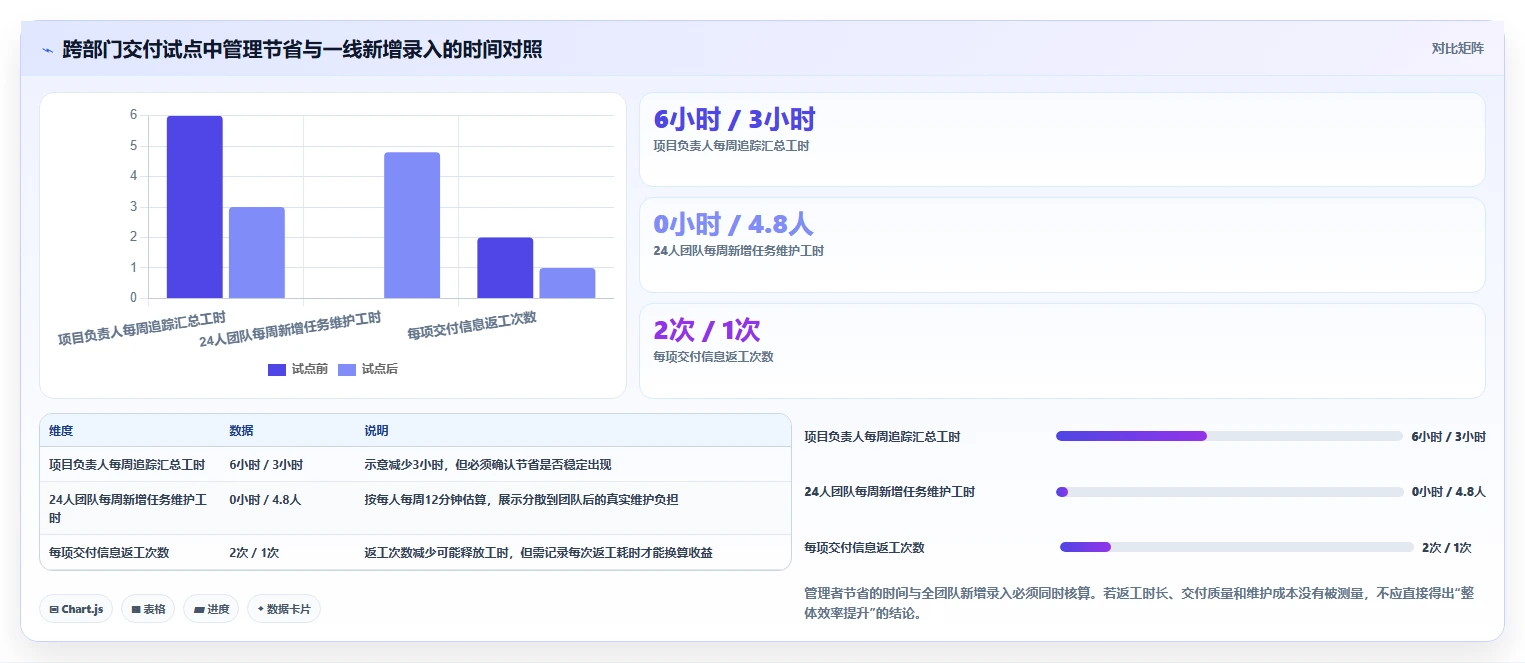The height and width of the screenshot is (663, 1525).
Task: Click the 试点后 bar for 每项交付信息返工次数
Action: coord(567,283)
